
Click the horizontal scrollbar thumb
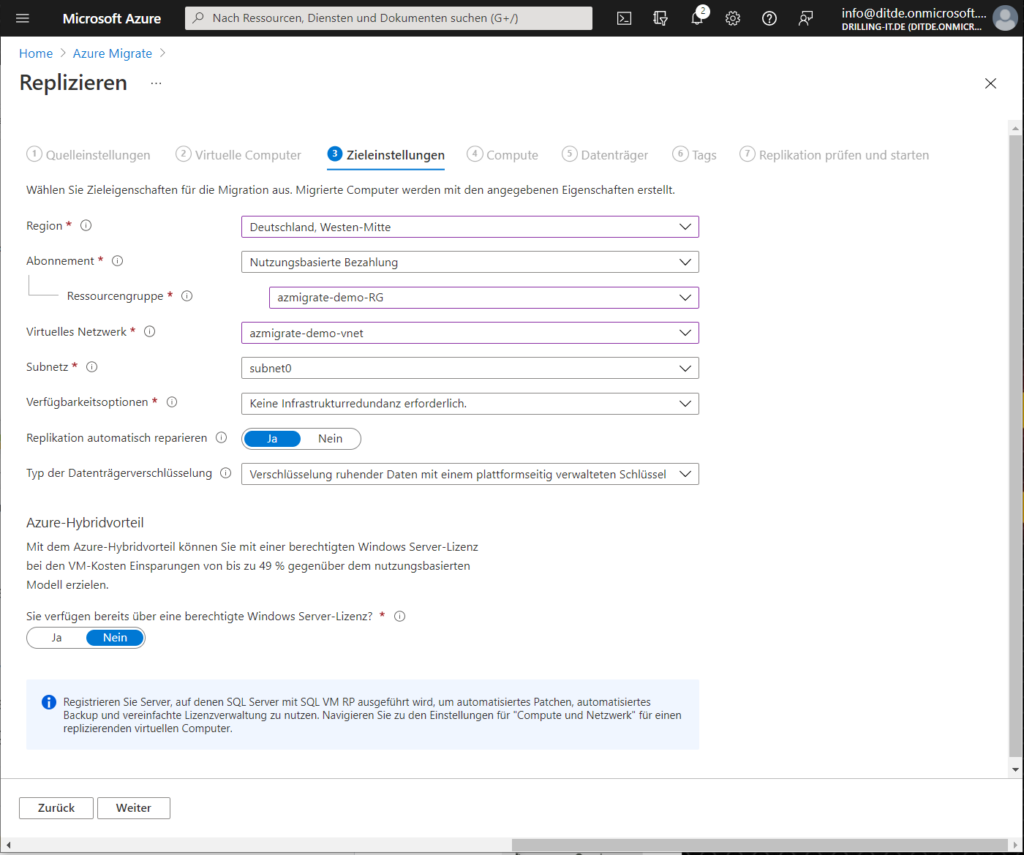(x=760, y=845)
